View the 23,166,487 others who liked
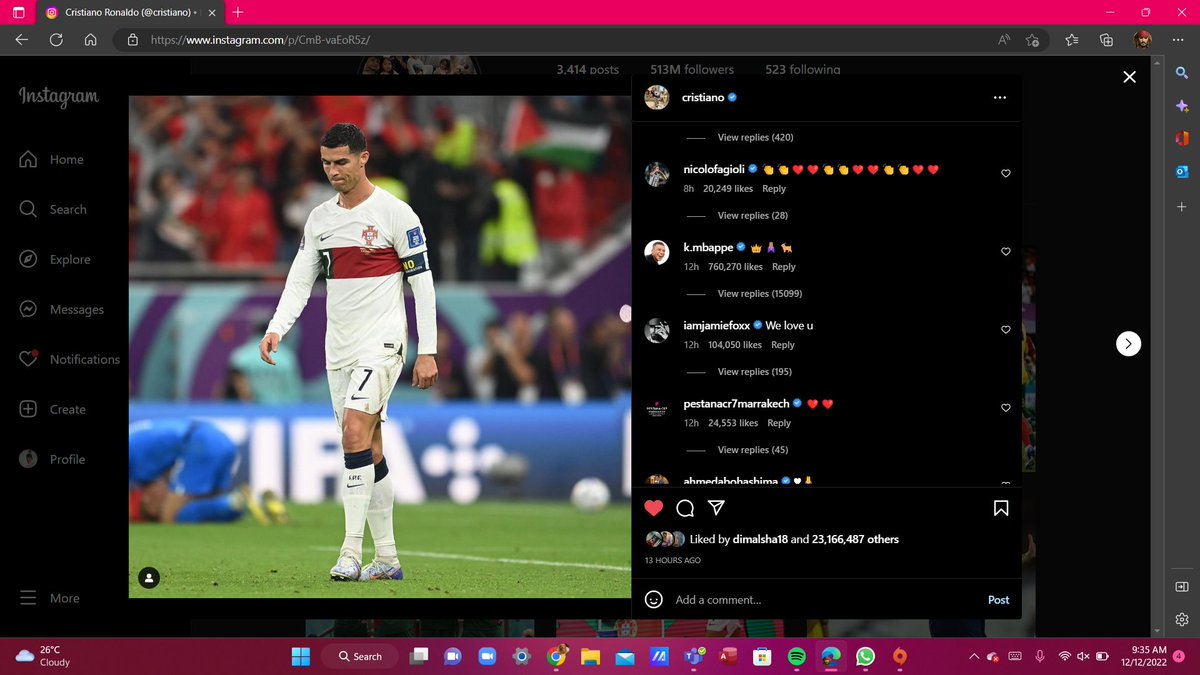Screen dimensions: 1200x675 tap(855, 539)
